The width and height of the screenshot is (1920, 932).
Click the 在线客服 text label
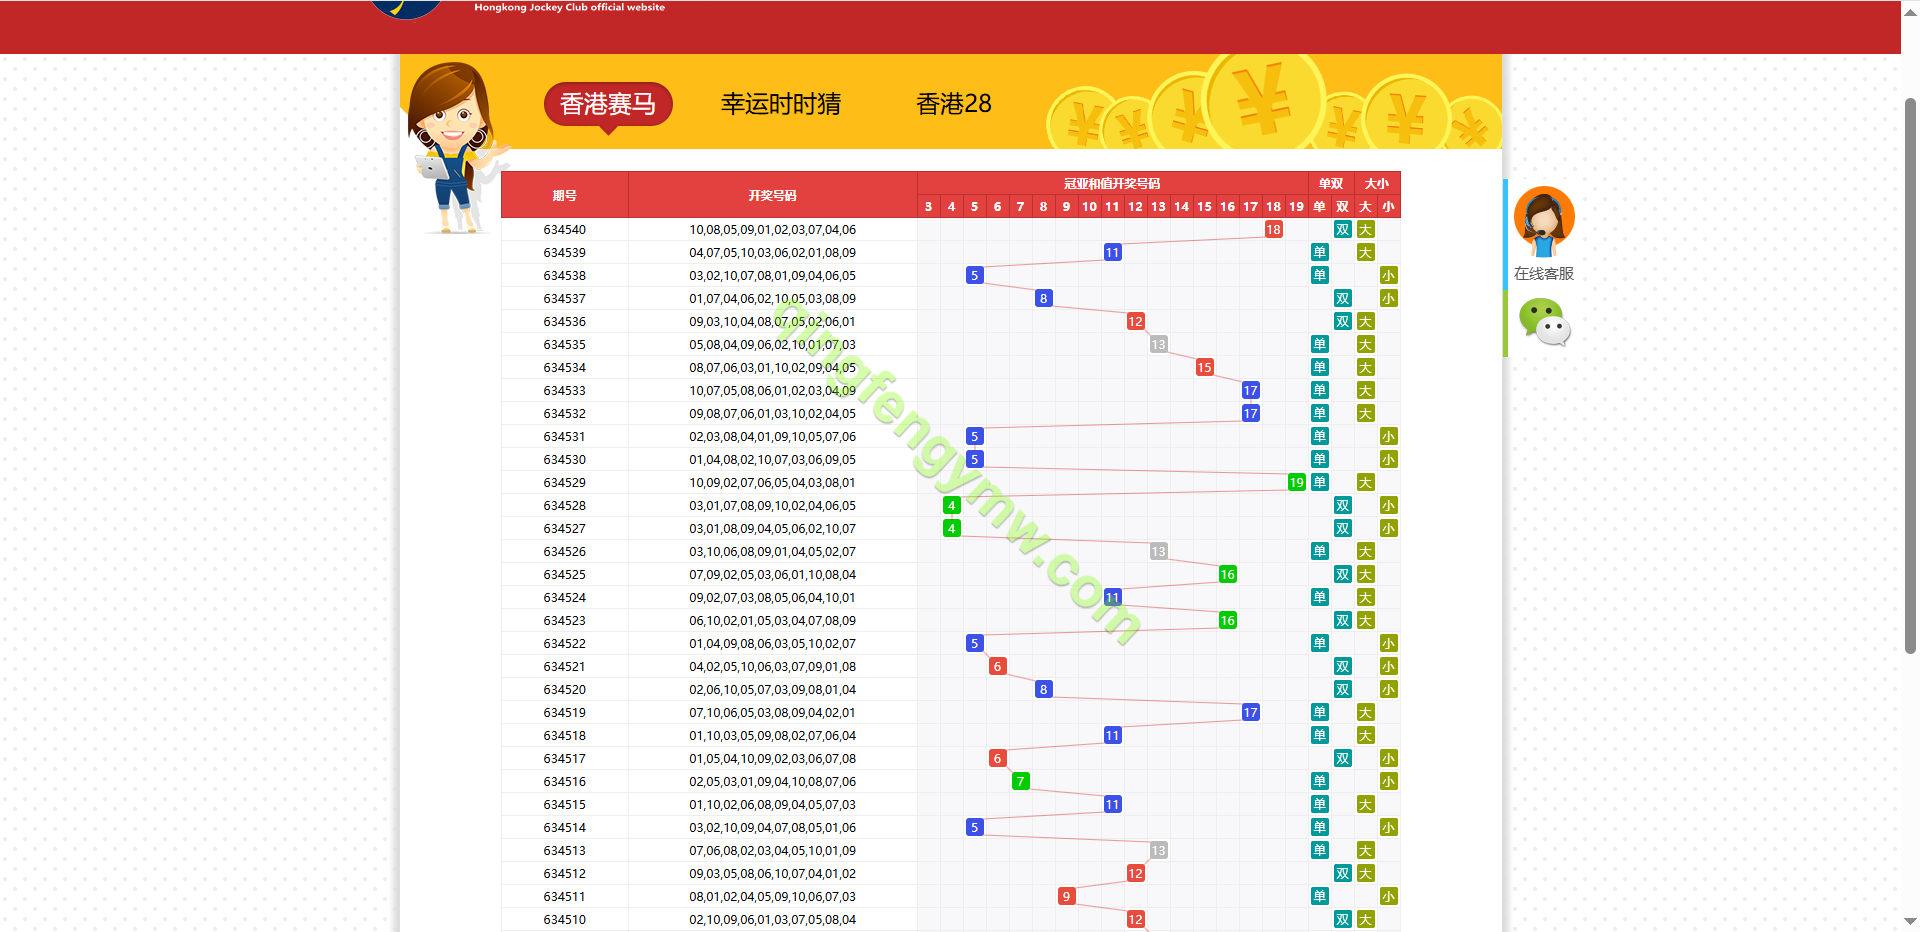pyautogui.click(x=1543, y=274)
